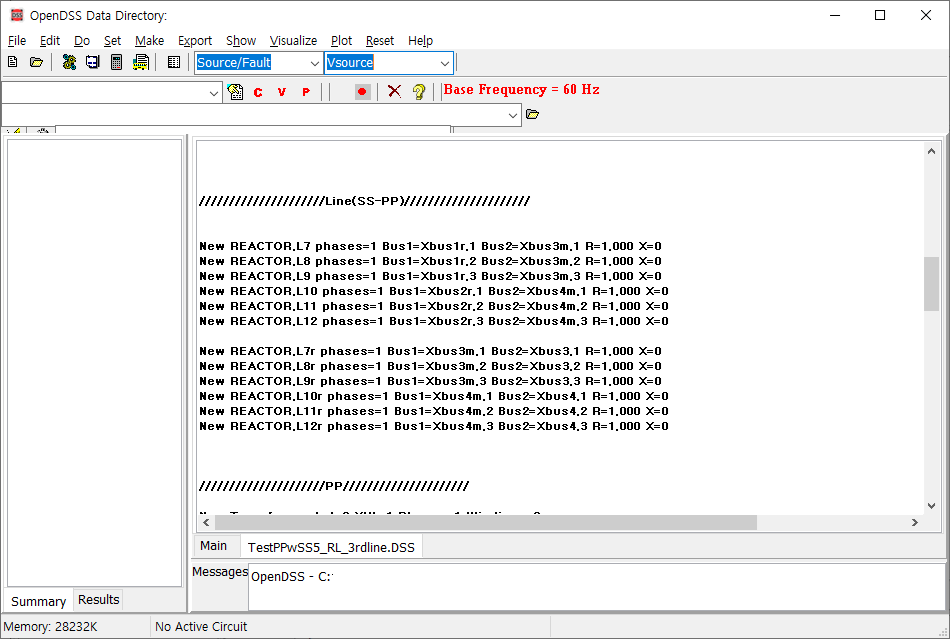
Task: Click the script line defining REACTOR.L11r
Action: tap(434, 411)
